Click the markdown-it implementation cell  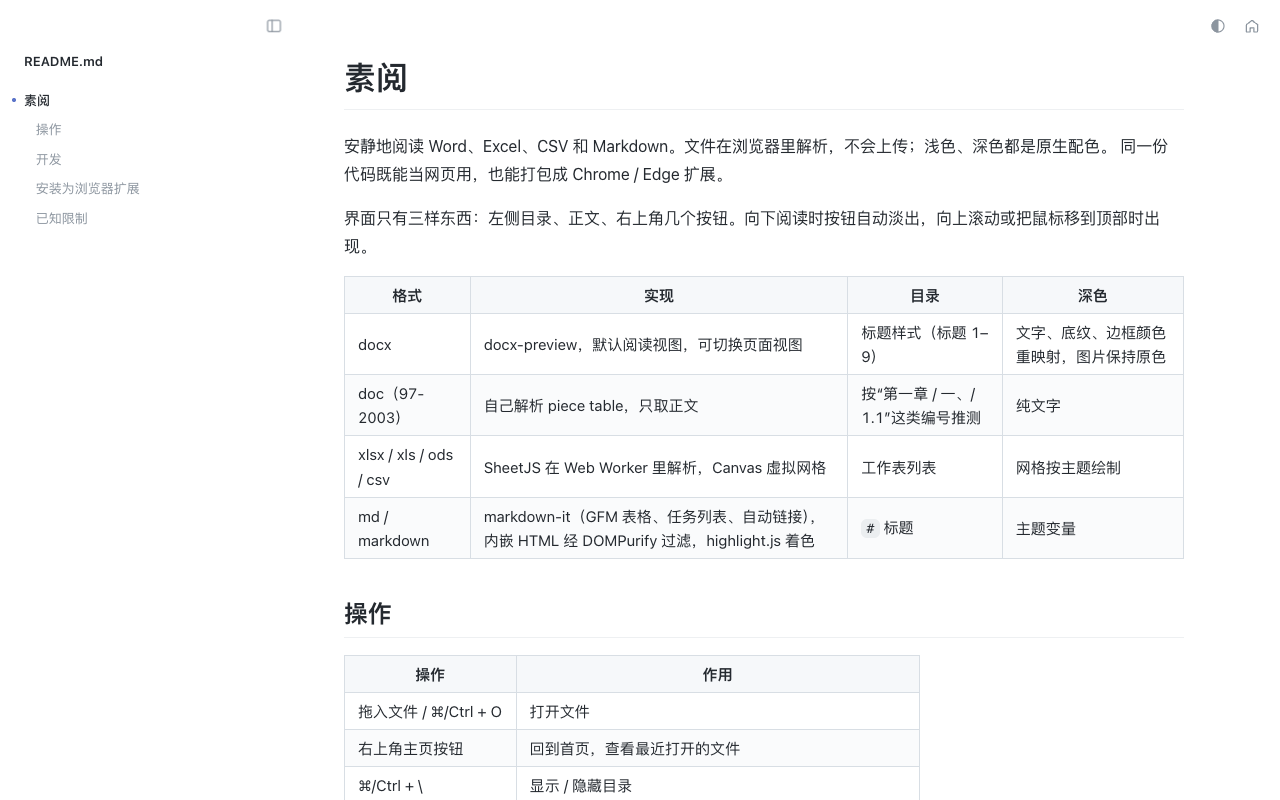[x=659, y=528]
